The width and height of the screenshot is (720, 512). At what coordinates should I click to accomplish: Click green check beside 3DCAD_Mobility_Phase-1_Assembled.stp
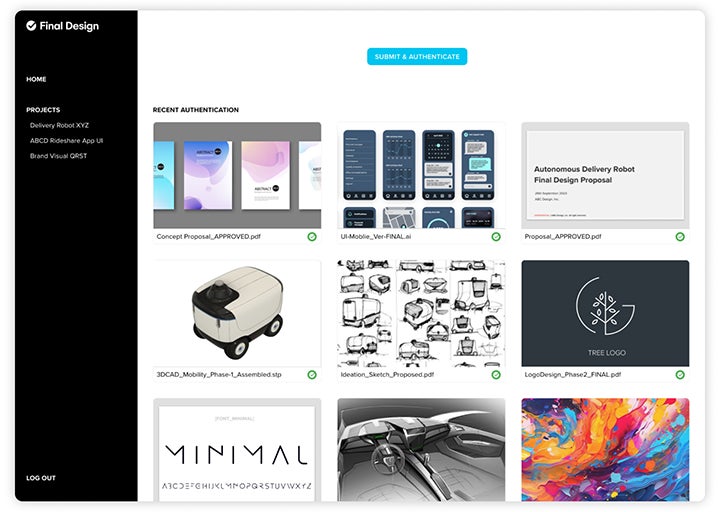312,375
